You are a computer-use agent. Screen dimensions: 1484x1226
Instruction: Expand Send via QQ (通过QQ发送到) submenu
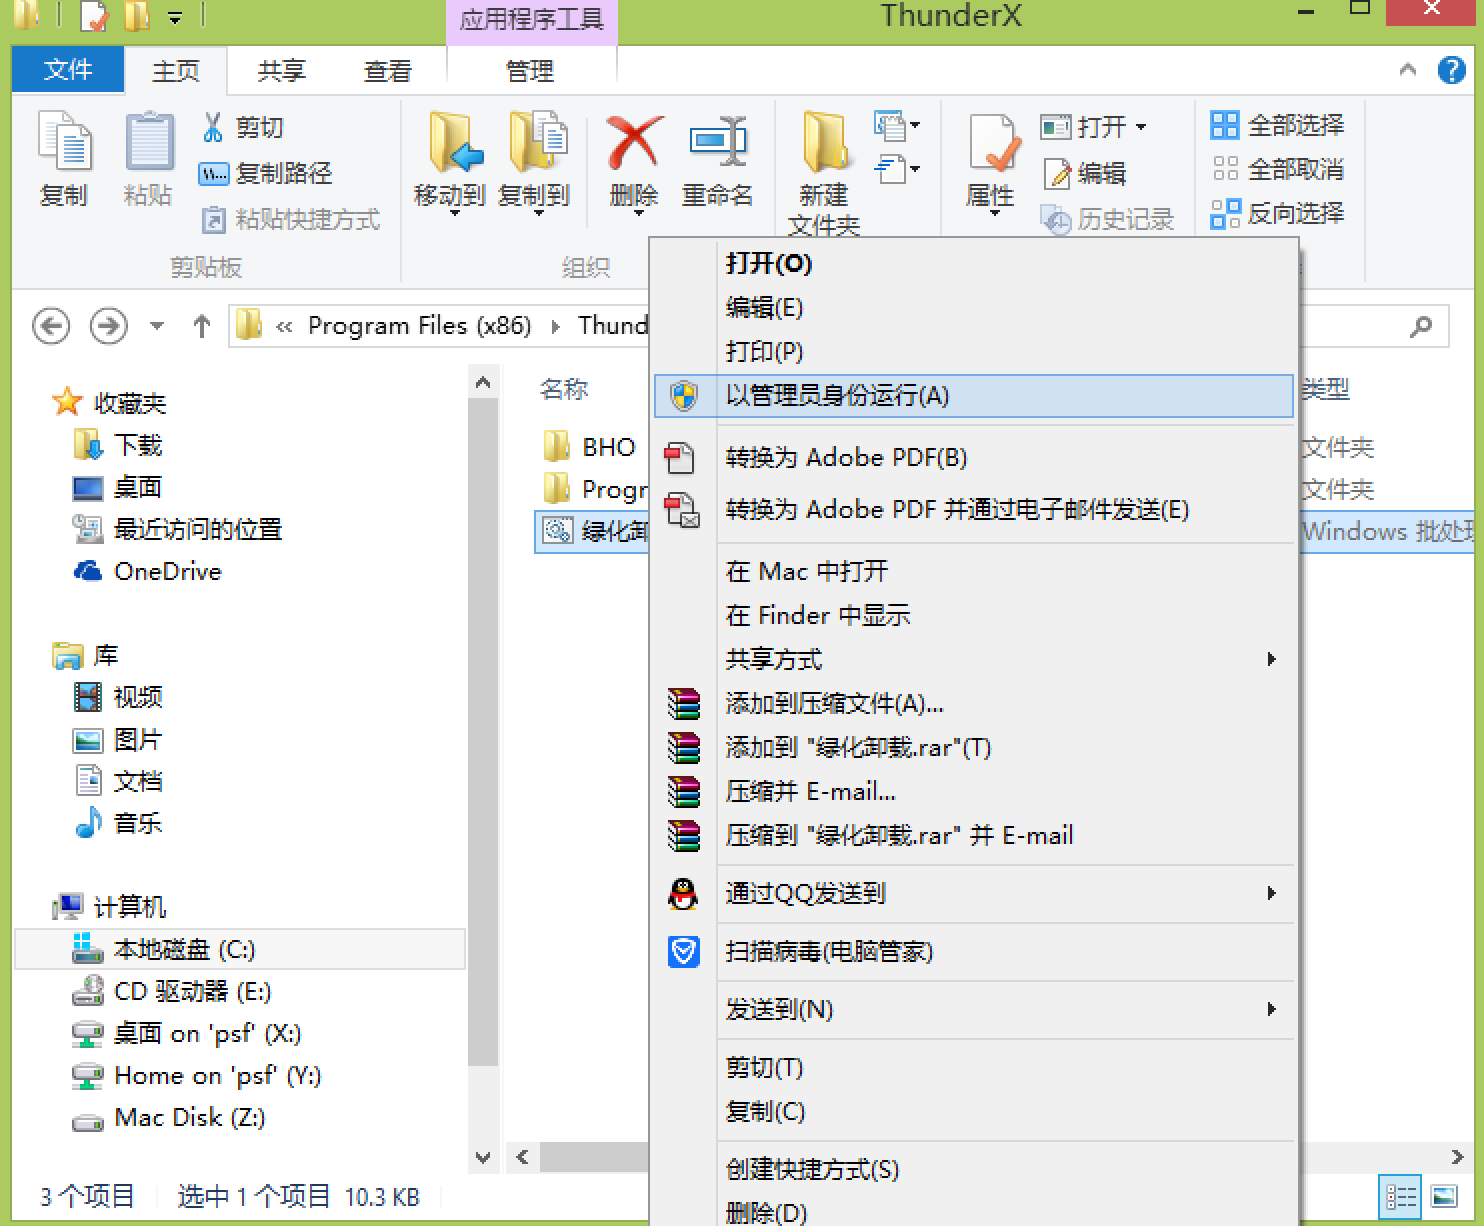click(x=1271, y=893)
